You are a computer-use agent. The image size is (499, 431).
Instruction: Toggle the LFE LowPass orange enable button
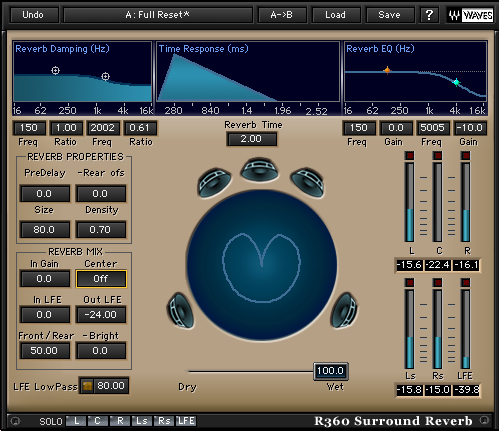tap(87, 386)
